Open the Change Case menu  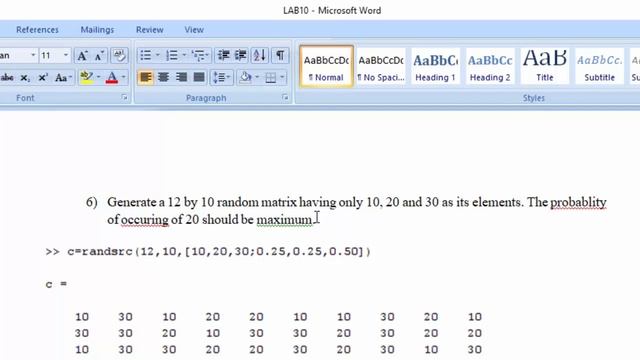[x=63, y=78]
